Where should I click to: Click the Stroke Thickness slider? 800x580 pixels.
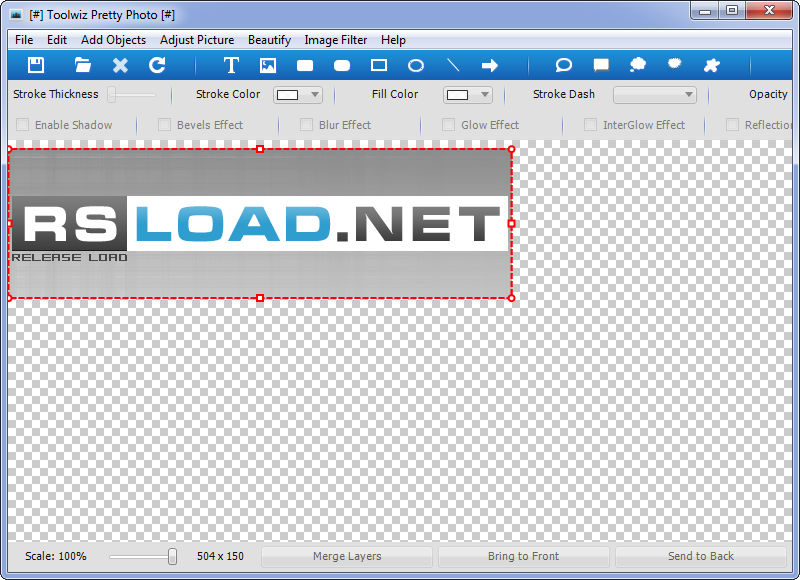(x=132, y=95)
